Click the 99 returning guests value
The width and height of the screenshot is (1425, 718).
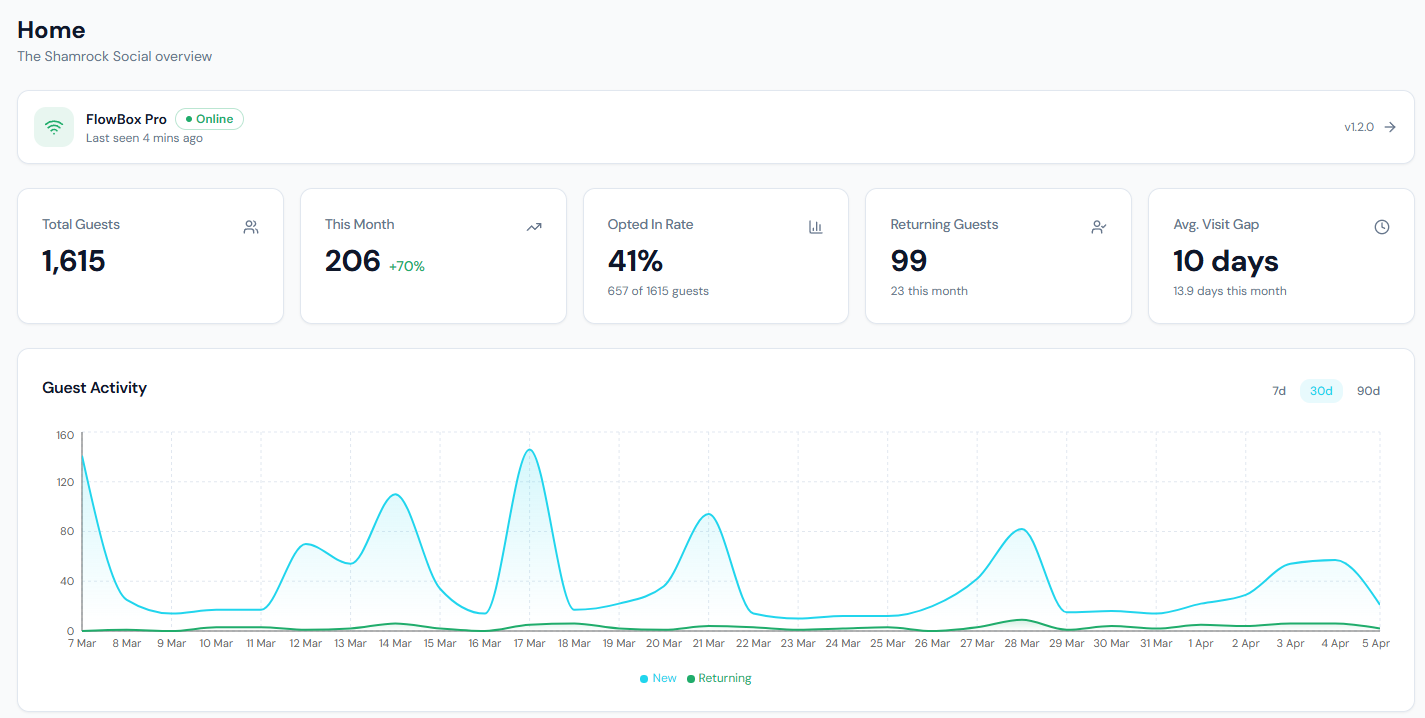point(909,261)
